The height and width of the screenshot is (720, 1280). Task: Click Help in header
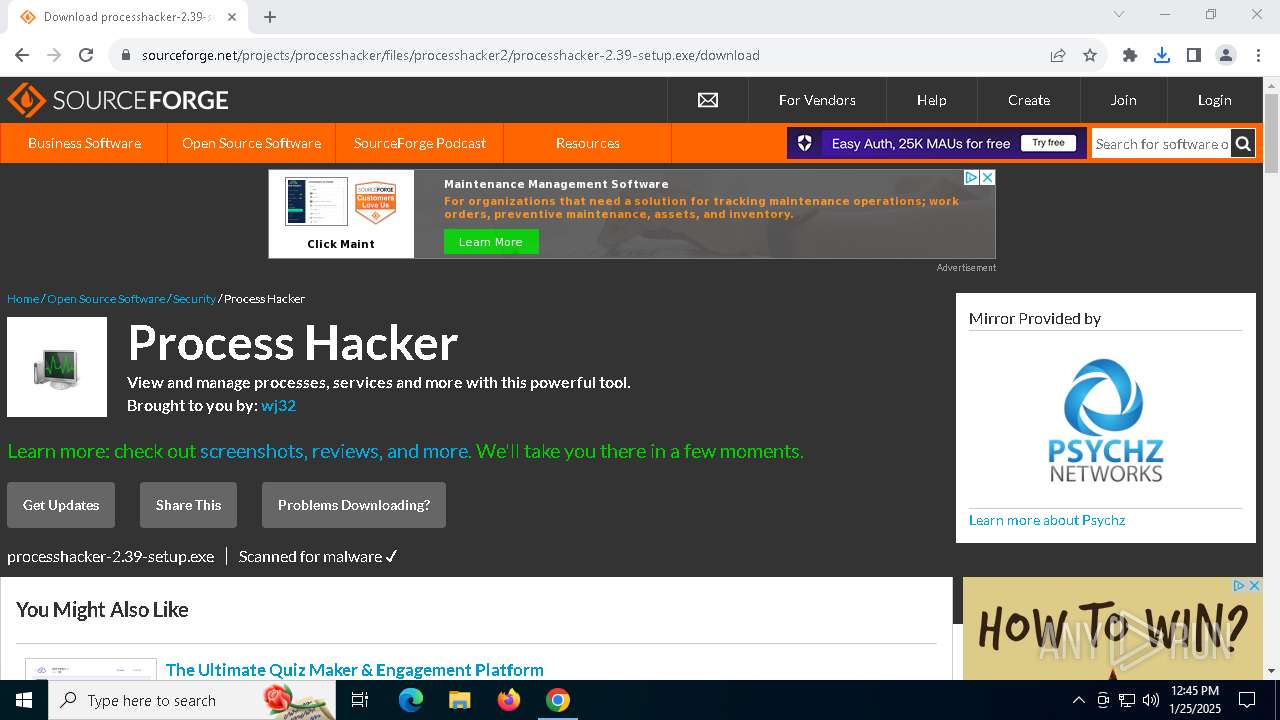[x=932, y=100]
